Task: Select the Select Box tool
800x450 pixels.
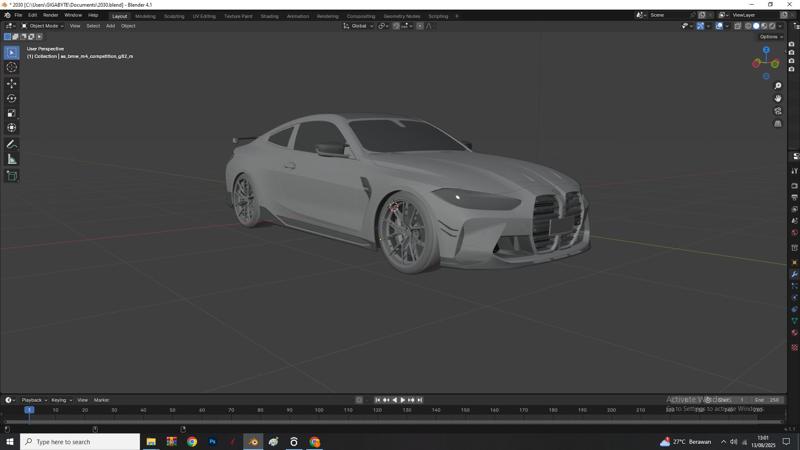Action: point(11,53)
